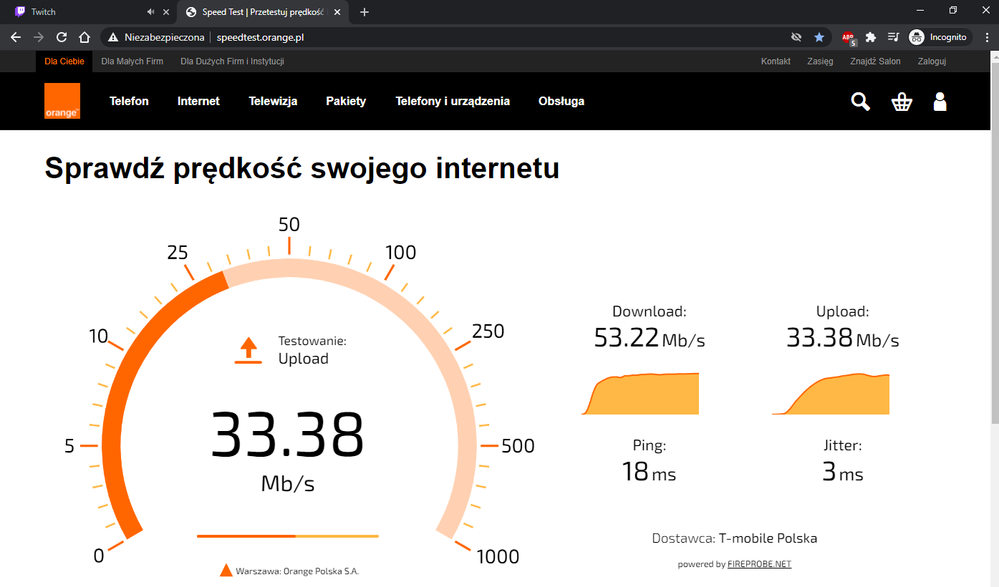The image size is (999, 587).
Task: Go forward in browser history
Action: (38, 38)
